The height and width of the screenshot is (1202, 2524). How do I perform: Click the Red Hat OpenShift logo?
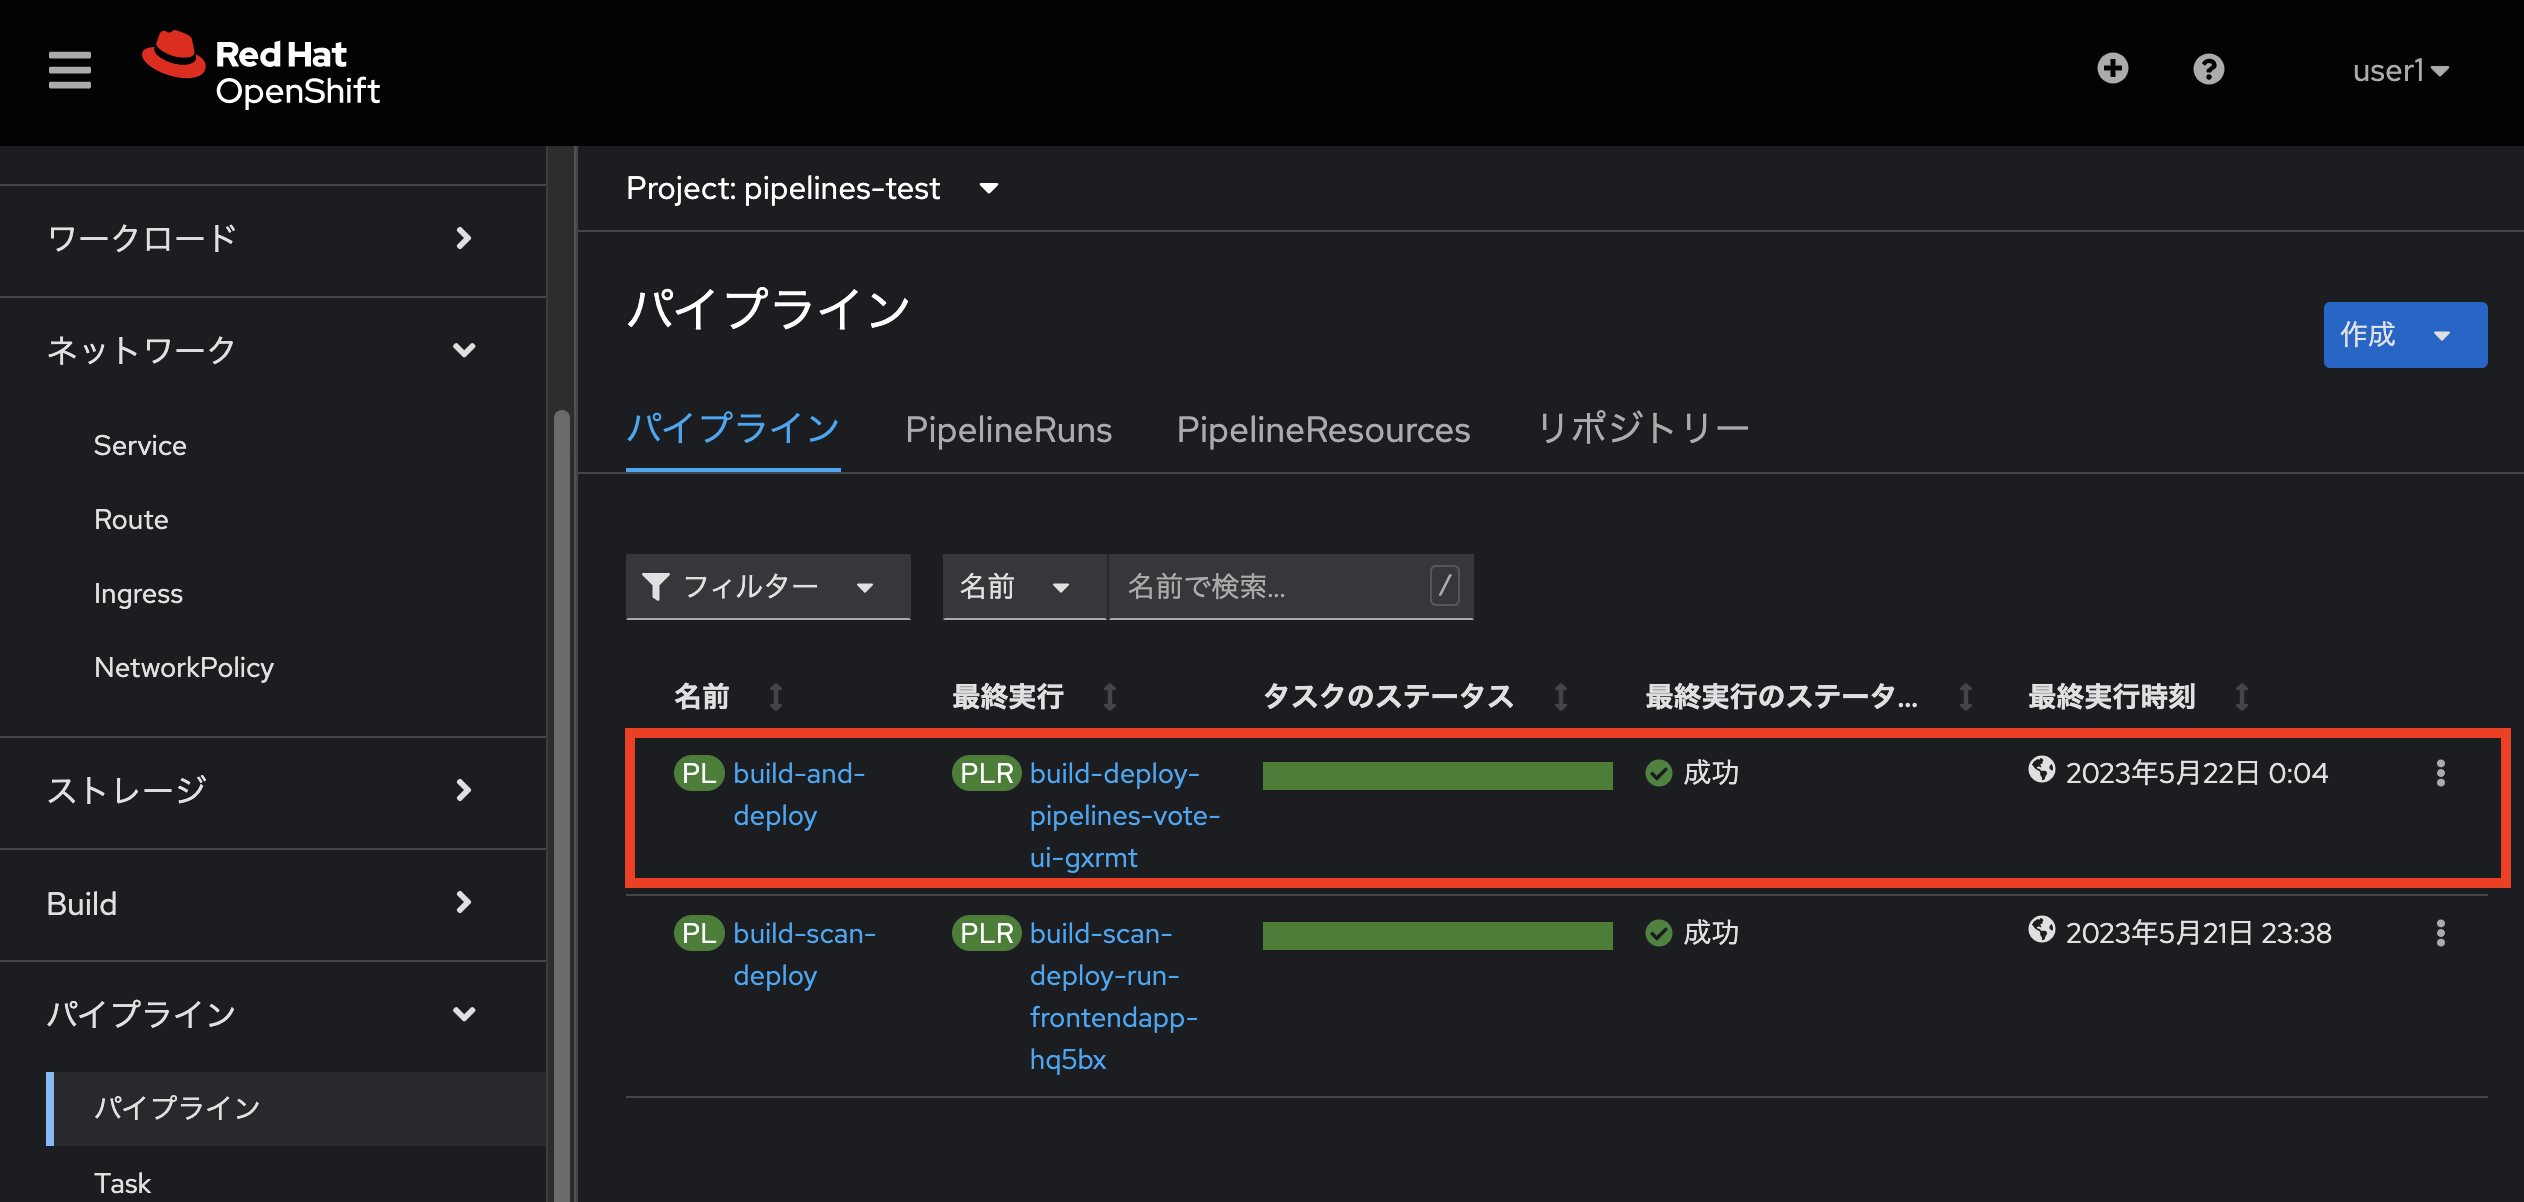point(261,70)
